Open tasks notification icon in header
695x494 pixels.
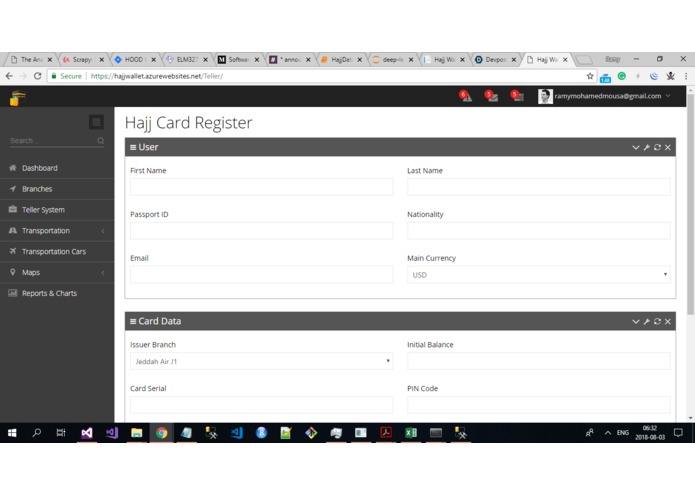[517, 96]
